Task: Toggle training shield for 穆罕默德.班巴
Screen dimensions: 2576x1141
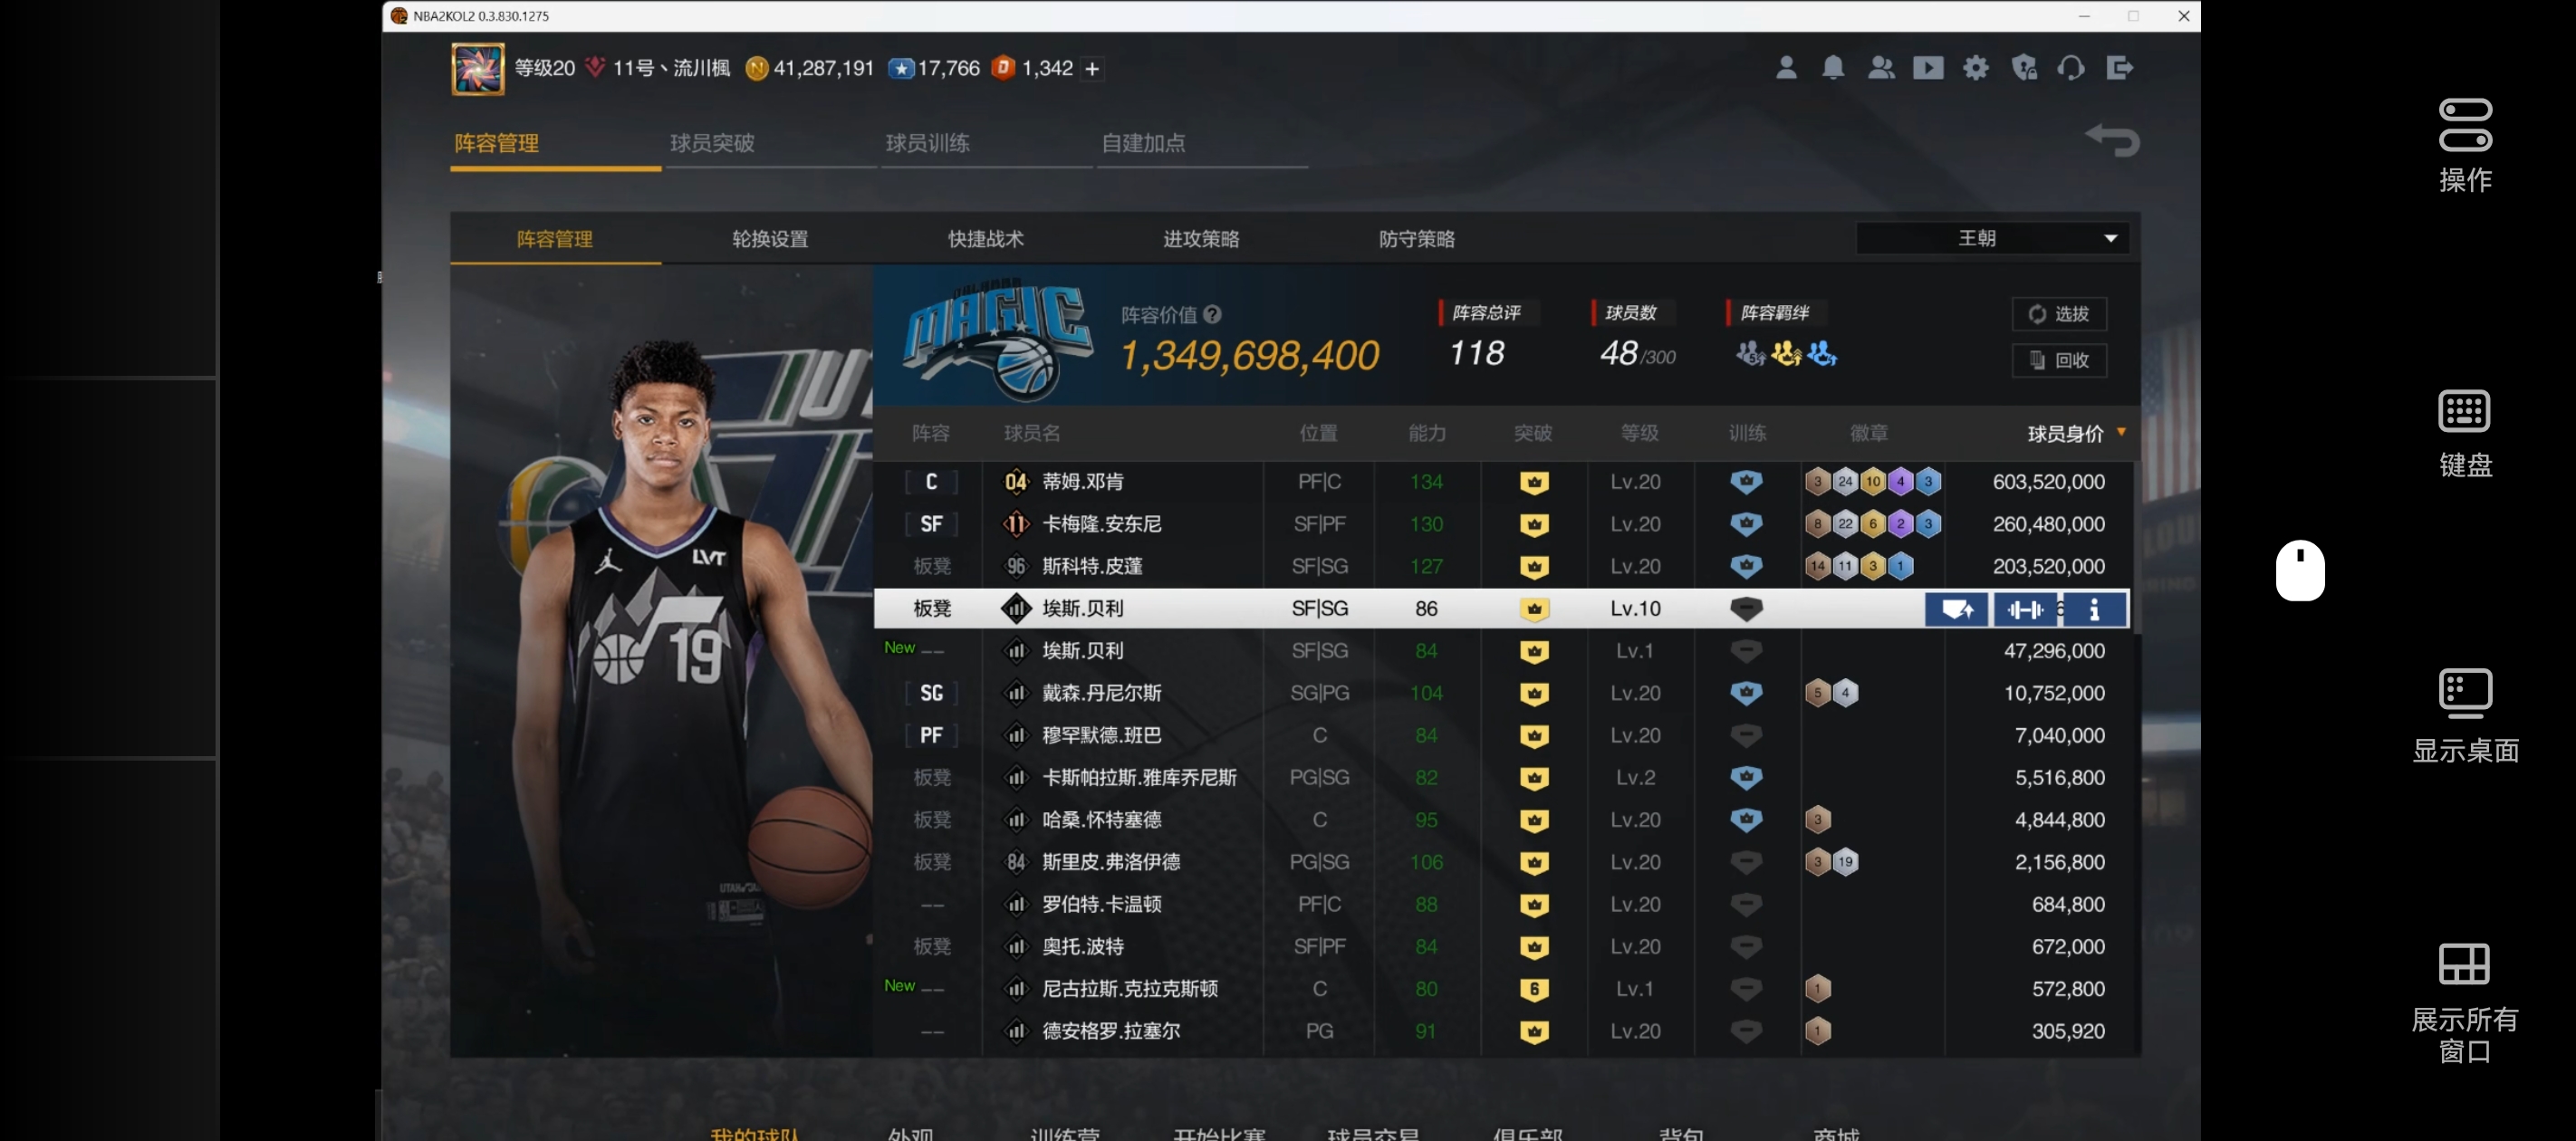Action: [x=1746, y=735]
